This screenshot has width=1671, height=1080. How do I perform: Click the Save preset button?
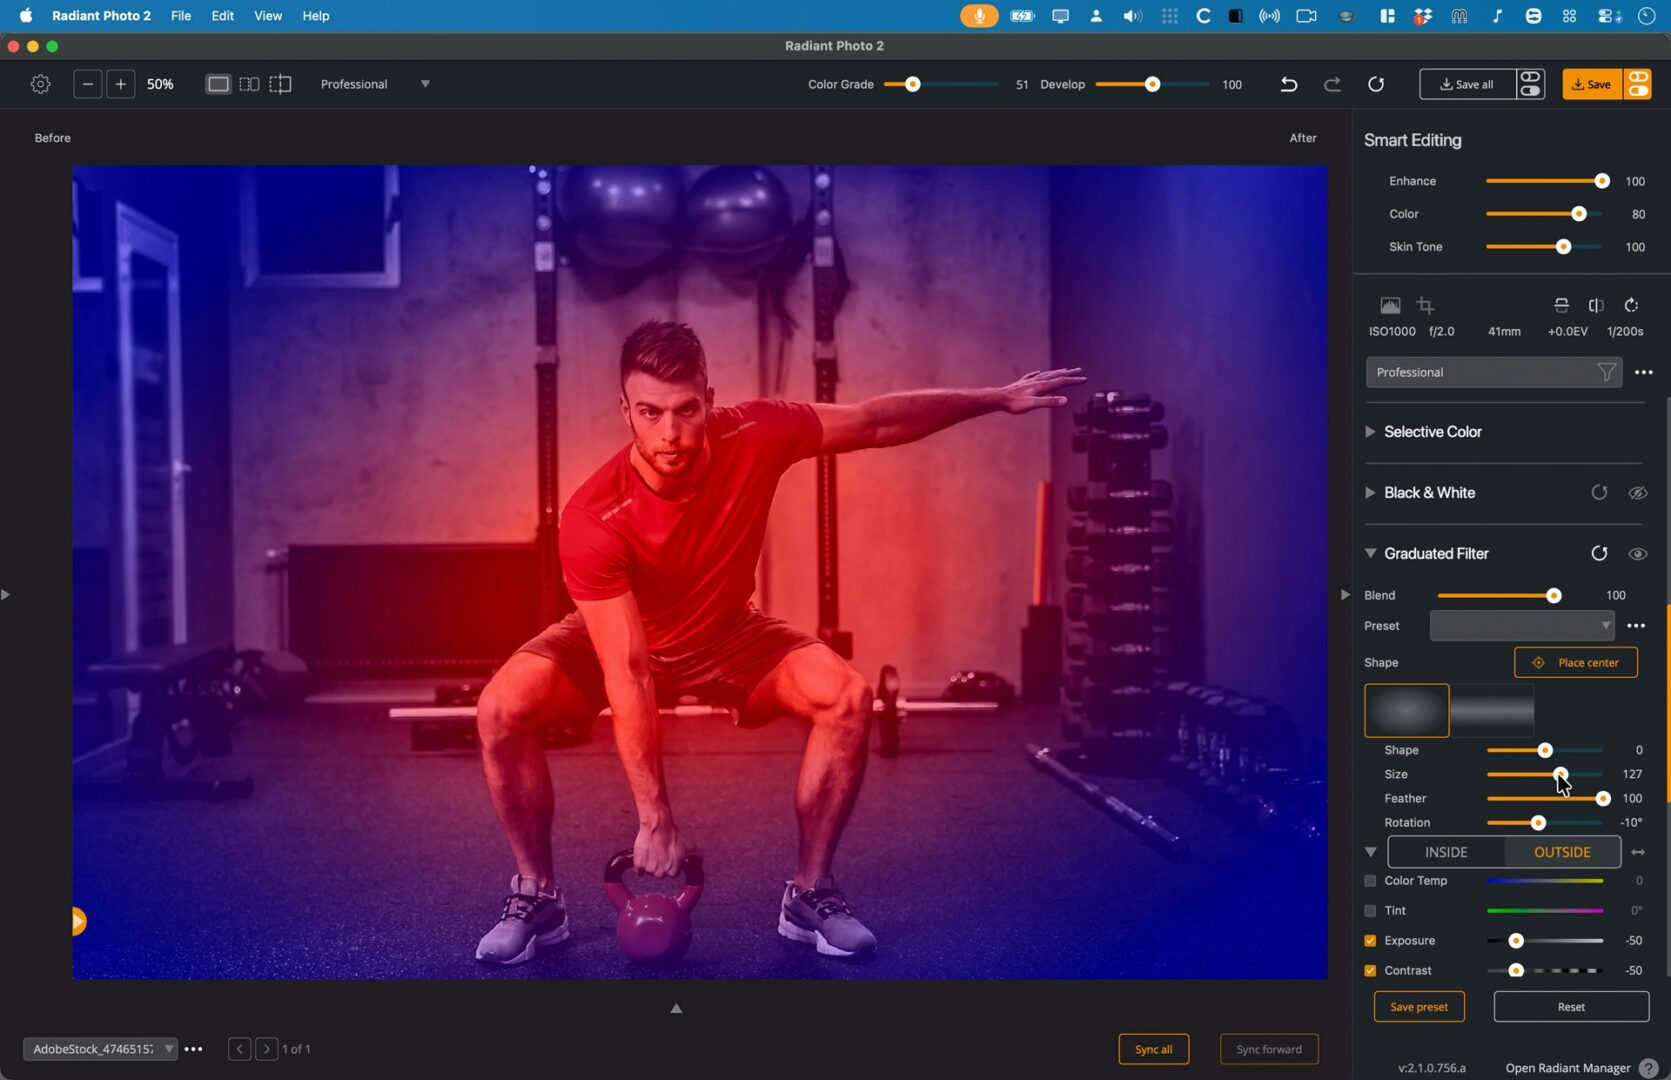[1418, 1007]
